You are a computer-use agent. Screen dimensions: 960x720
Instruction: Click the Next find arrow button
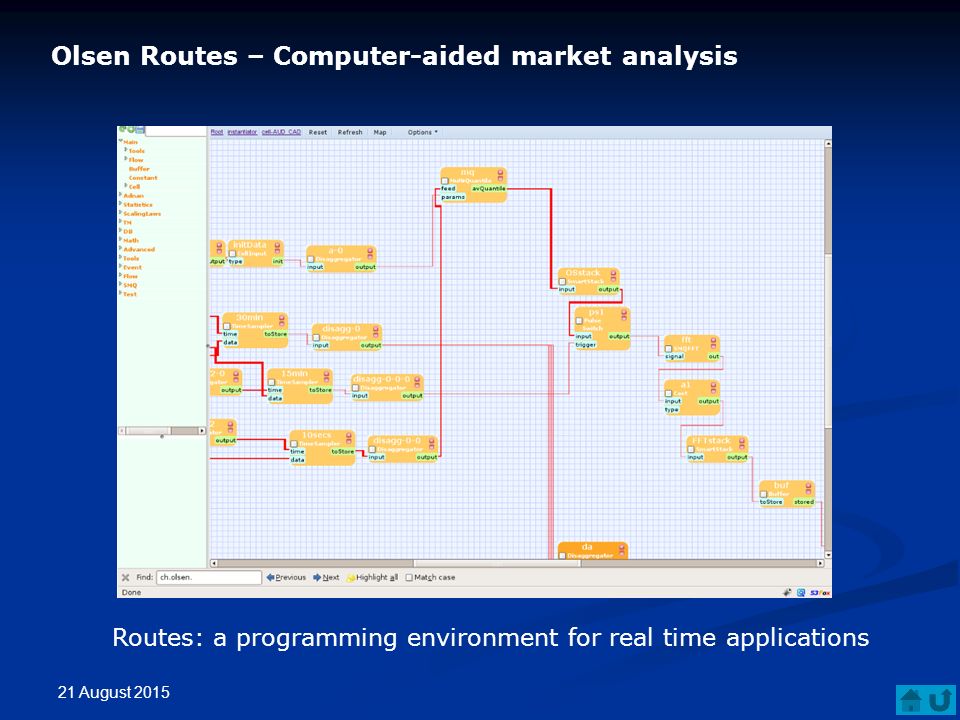pos(326,577)
